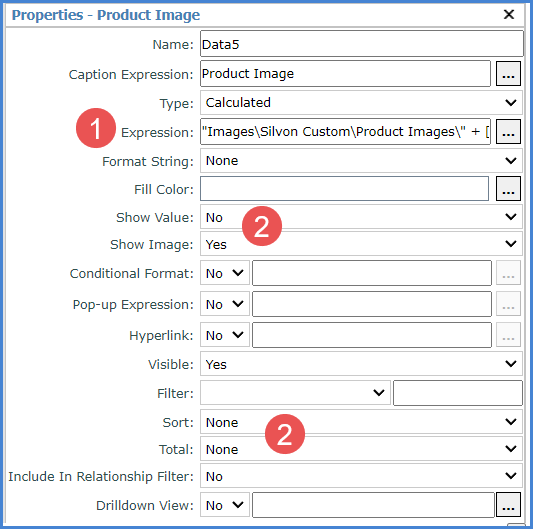Viewport: 533px width, 529px height.
Task: Expand the Type dropdown showing Calculated
Action: point(361,103)
